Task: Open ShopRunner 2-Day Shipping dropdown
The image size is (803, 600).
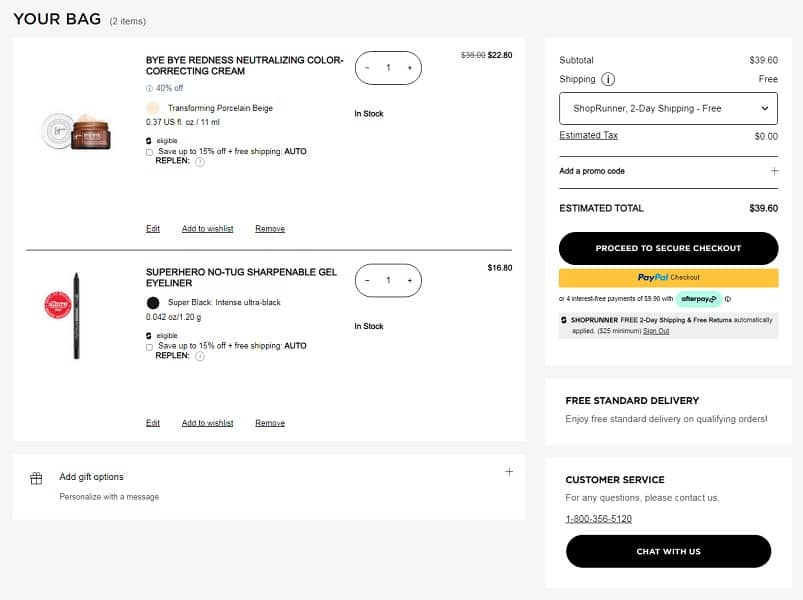Action: pos(668,108)
